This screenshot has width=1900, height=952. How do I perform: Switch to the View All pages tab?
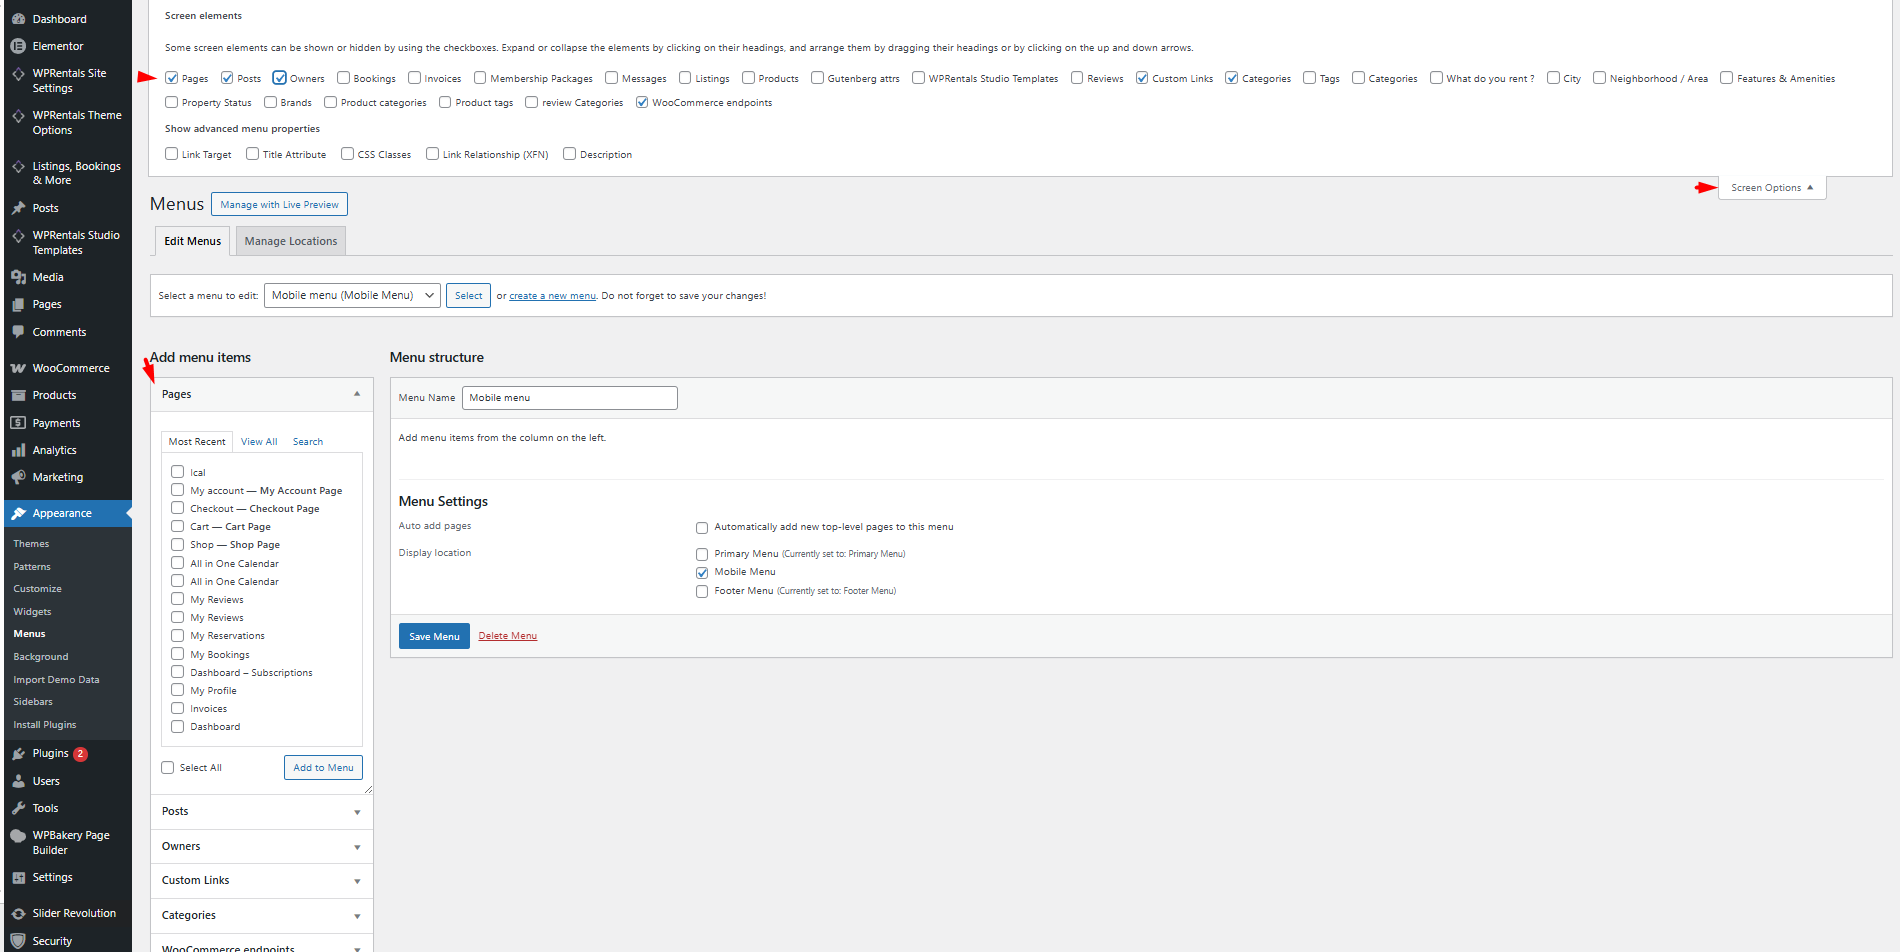pyautogui.click(x=259, y=441)
